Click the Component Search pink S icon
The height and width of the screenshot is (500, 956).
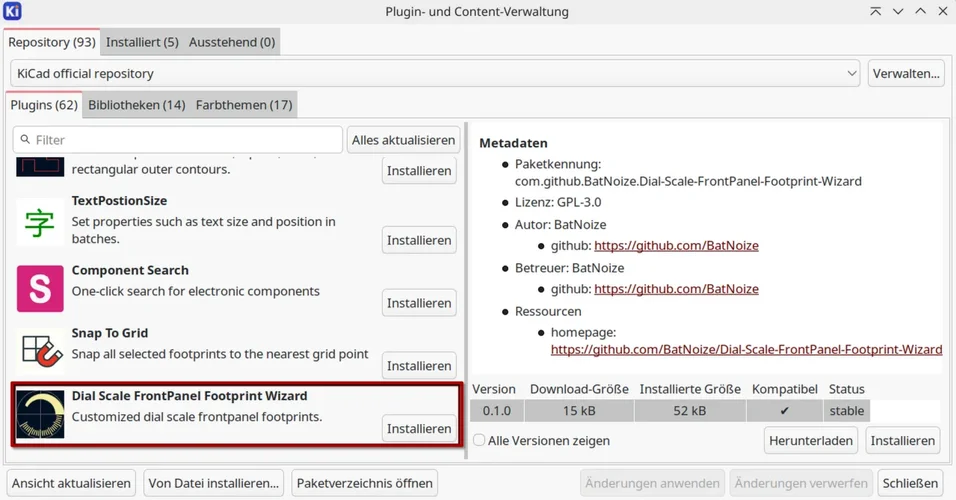coord(40,288)
